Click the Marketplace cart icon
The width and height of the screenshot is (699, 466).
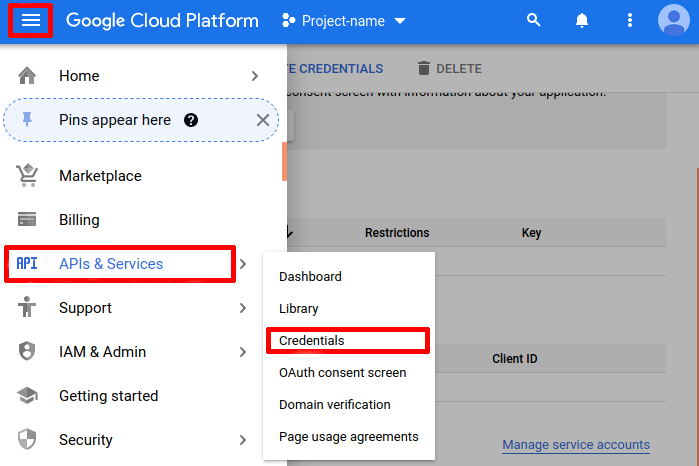click(27, 176)
